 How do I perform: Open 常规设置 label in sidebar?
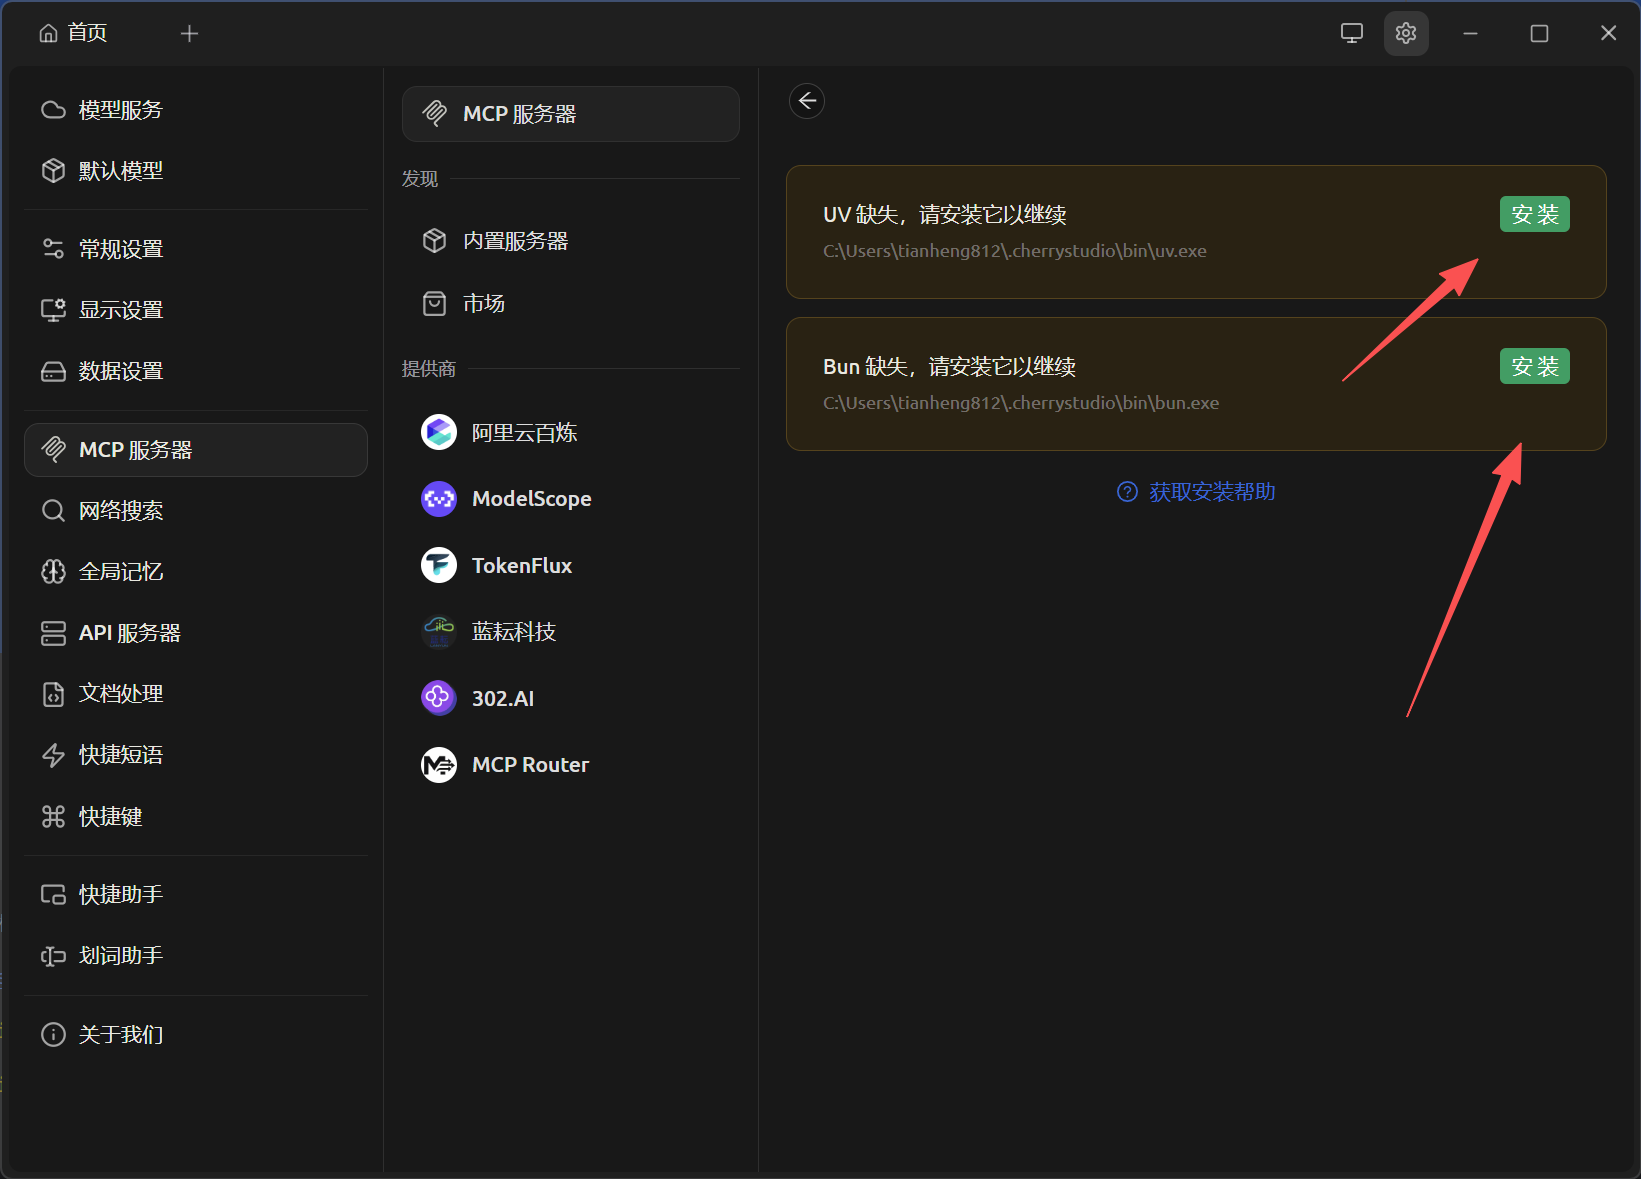click(121, 249)
